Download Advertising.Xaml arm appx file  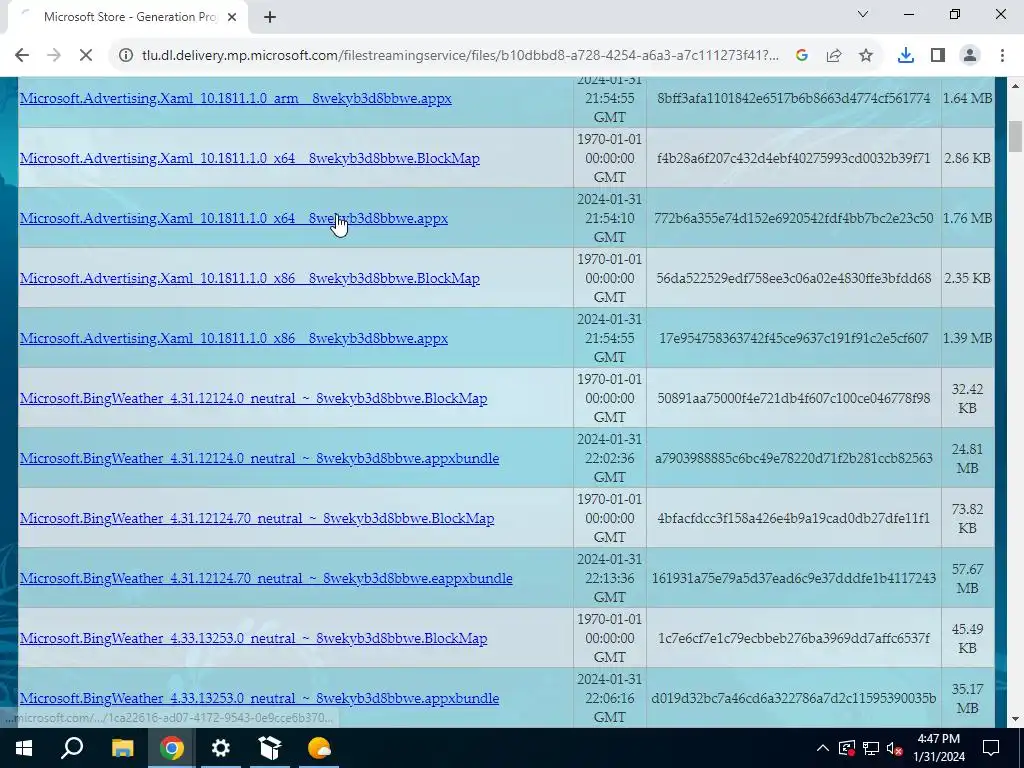[236, 98]
